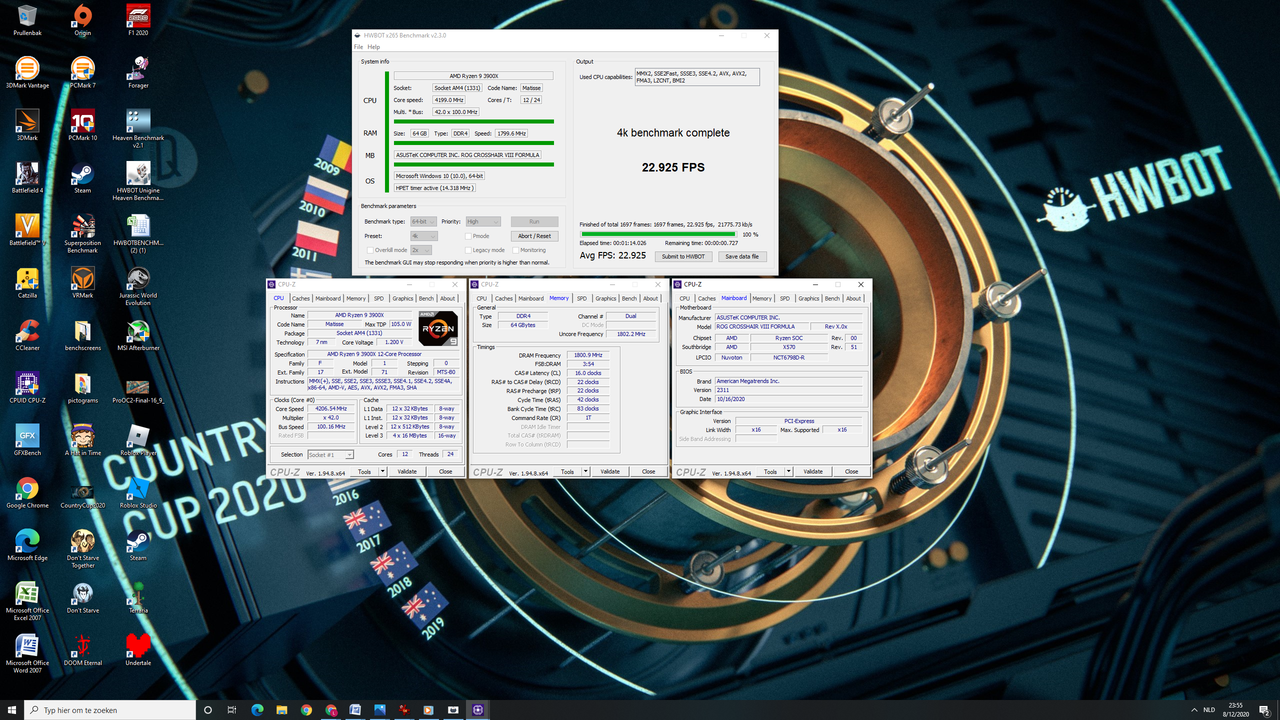This screenshot has height=720, width=1280.
Task: Select Bench tab in left CPU-Z window
Action: (426, 298)
